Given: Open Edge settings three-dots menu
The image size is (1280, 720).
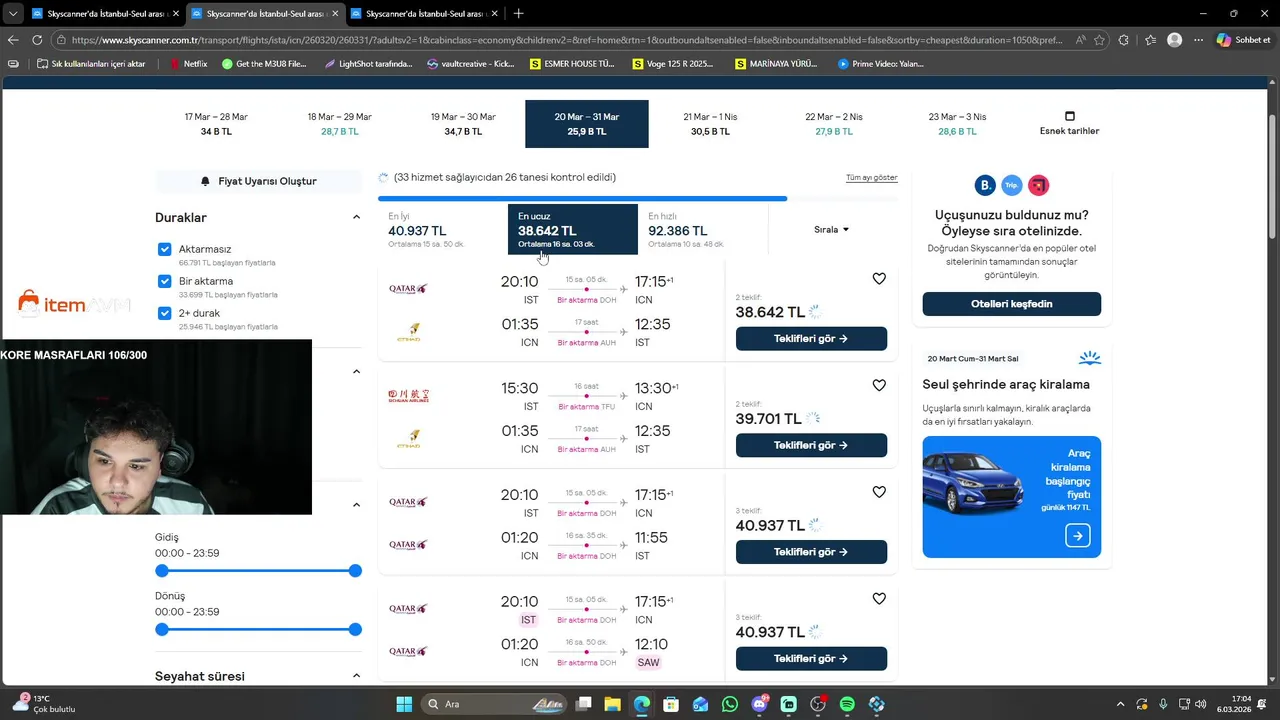Looking at the screenshot, I should (x=1198, y=40).
